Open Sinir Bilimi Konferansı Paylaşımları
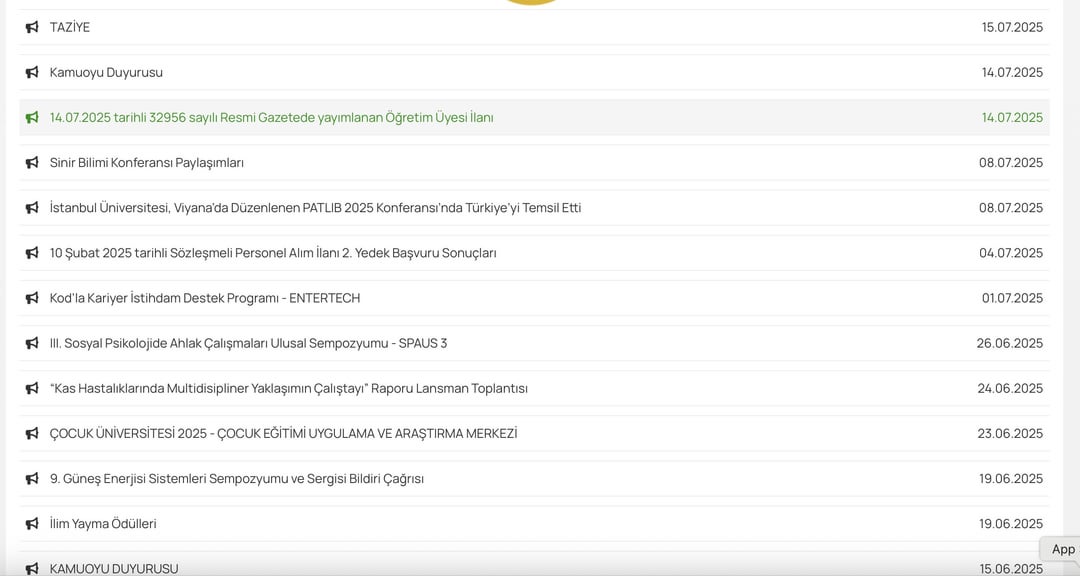Viewport: 1080px width, 576px height. tap(147, 163)
